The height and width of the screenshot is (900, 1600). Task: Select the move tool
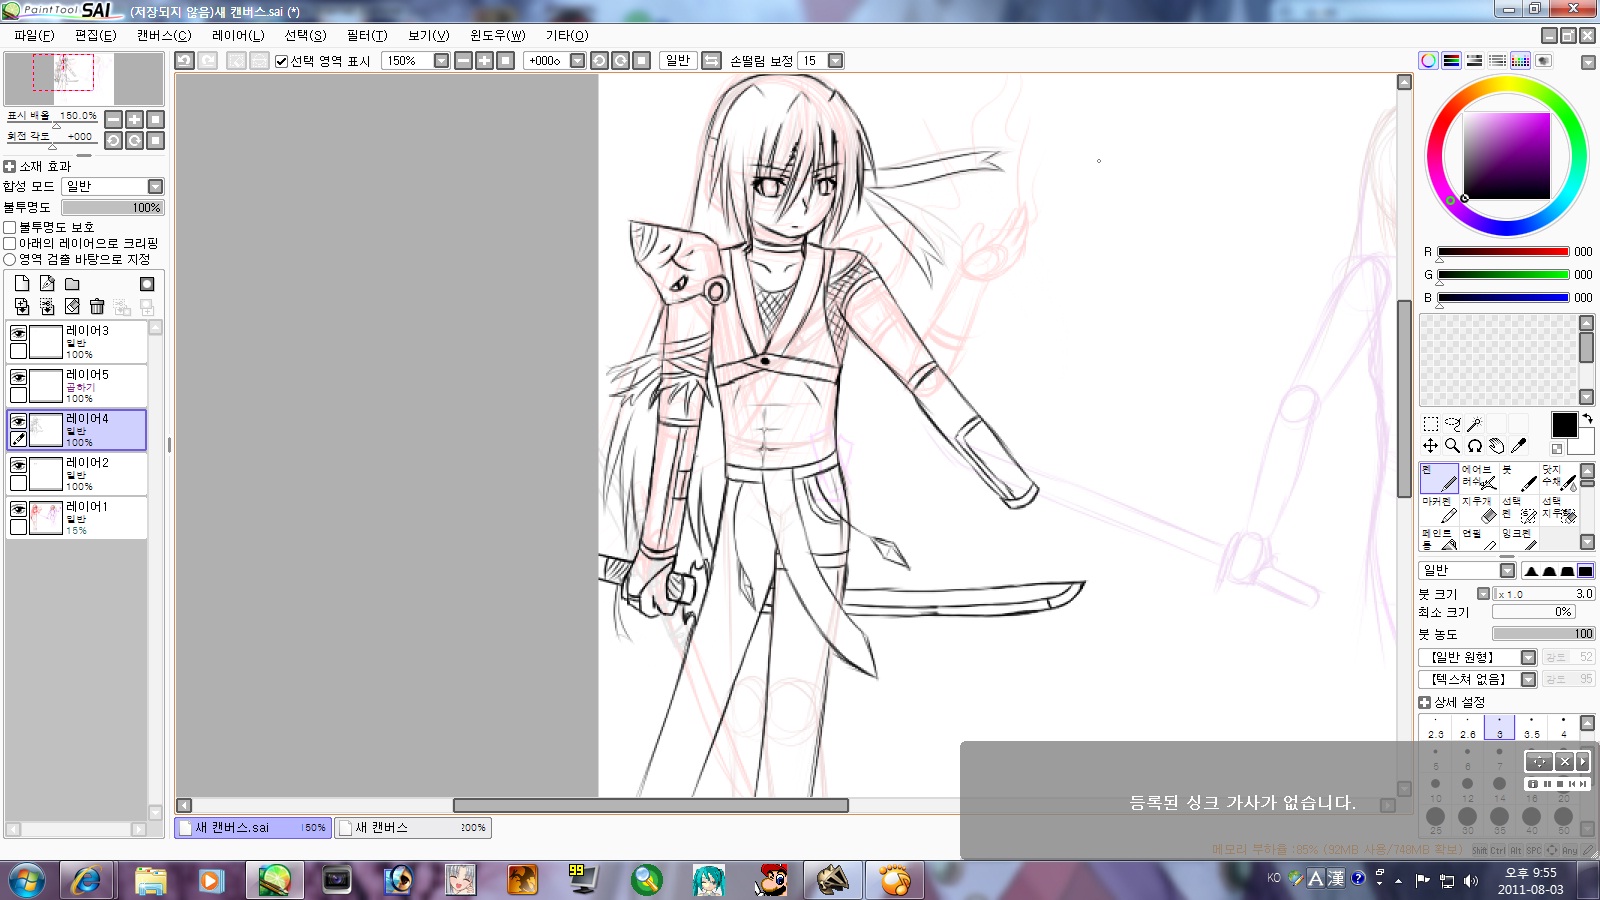tap(1431, 446)
